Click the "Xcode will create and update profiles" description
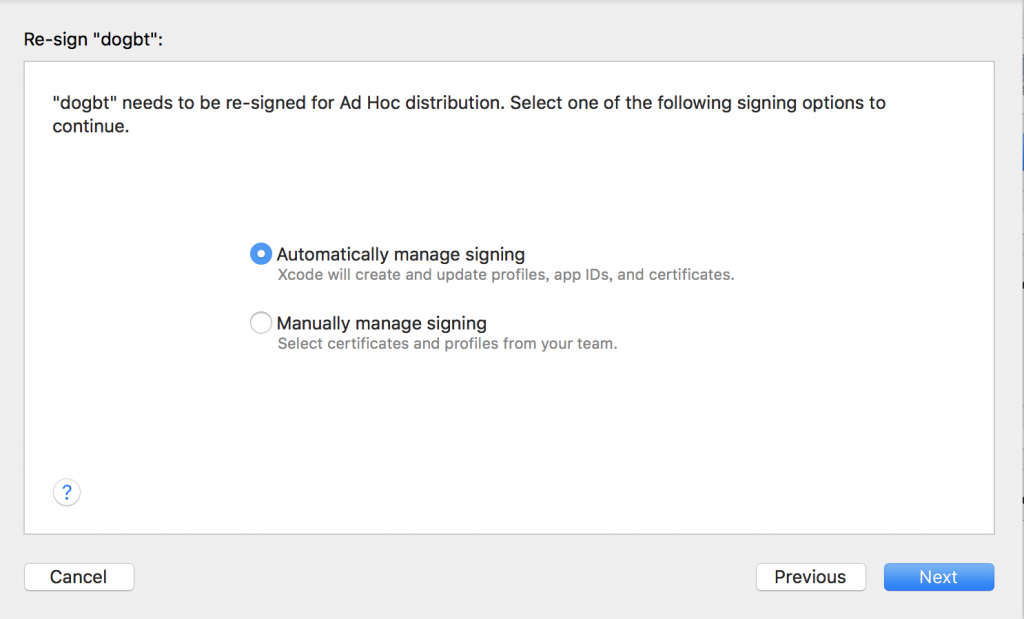 (x=505, y=275)
